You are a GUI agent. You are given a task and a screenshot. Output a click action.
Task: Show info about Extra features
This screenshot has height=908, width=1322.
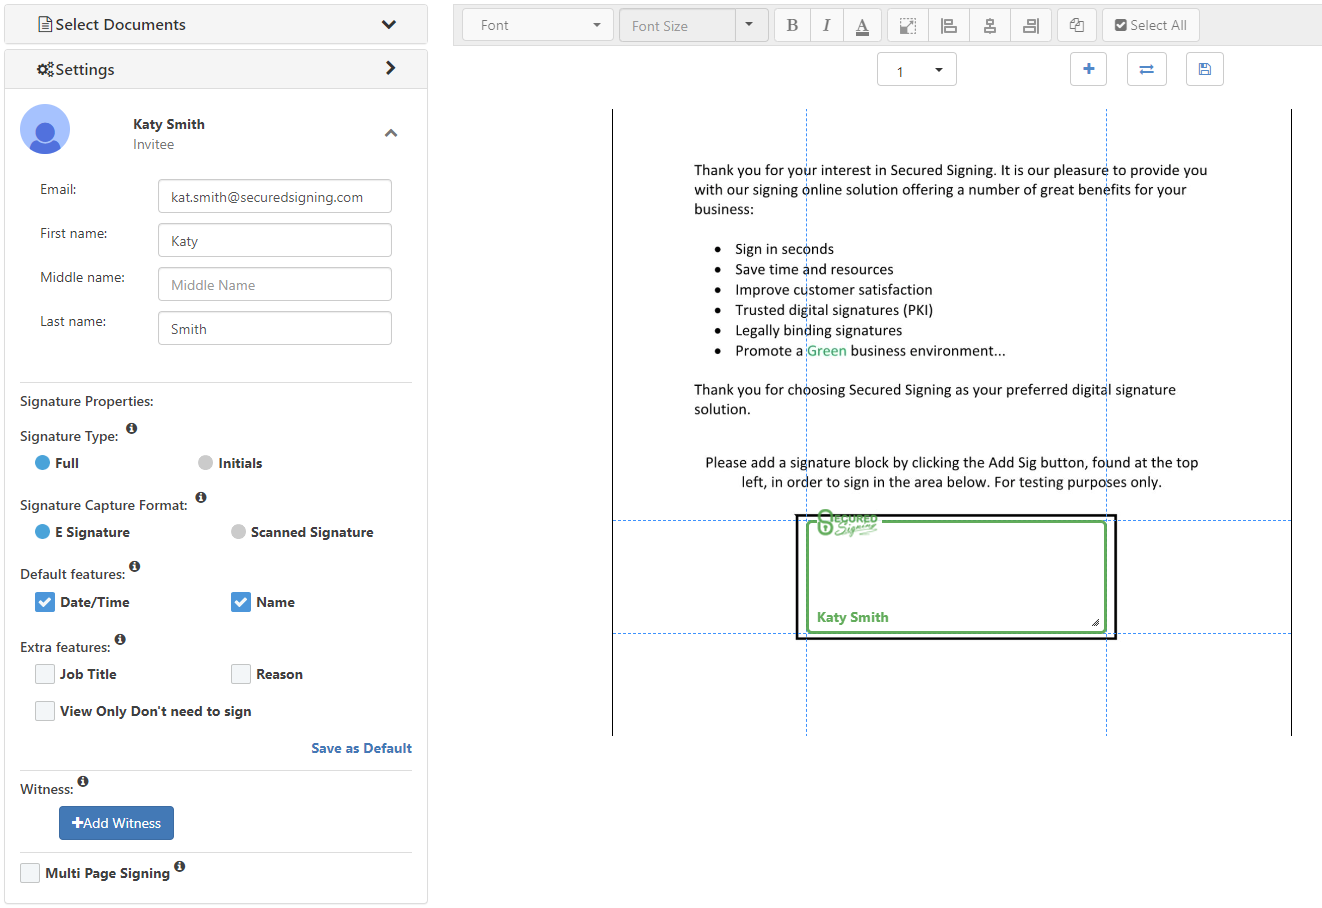coord(120,639)
